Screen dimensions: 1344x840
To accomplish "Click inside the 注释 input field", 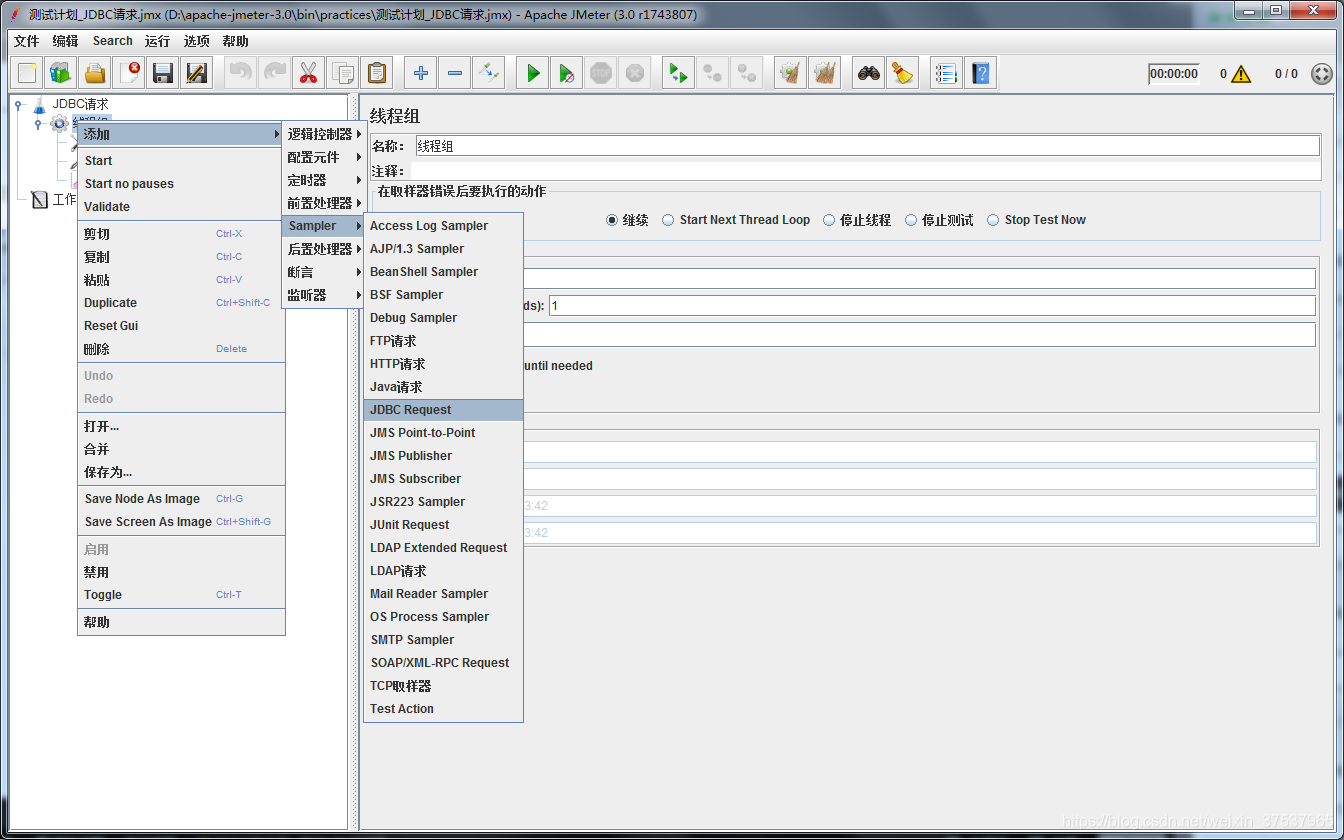I will [x=866, y=171].
